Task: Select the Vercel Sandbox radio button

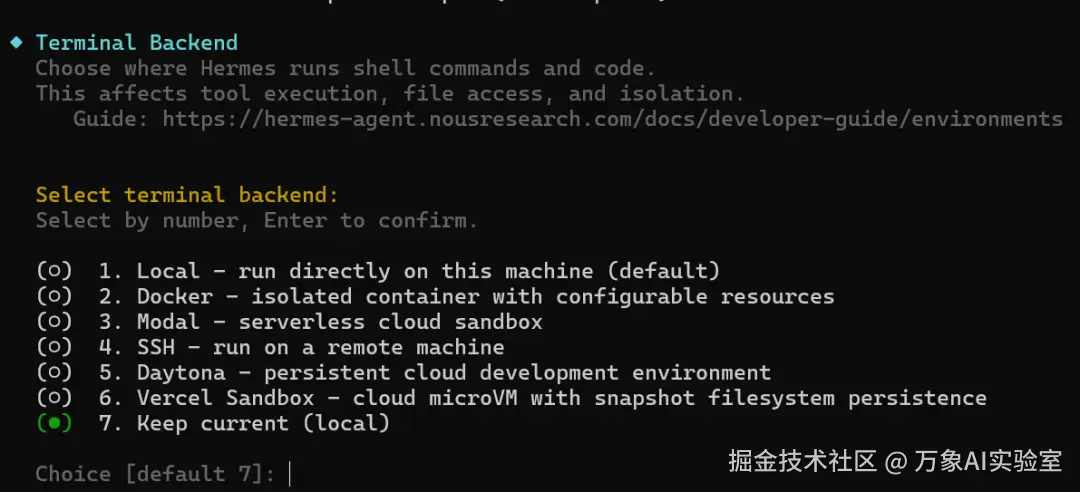Action: (54, 398)
